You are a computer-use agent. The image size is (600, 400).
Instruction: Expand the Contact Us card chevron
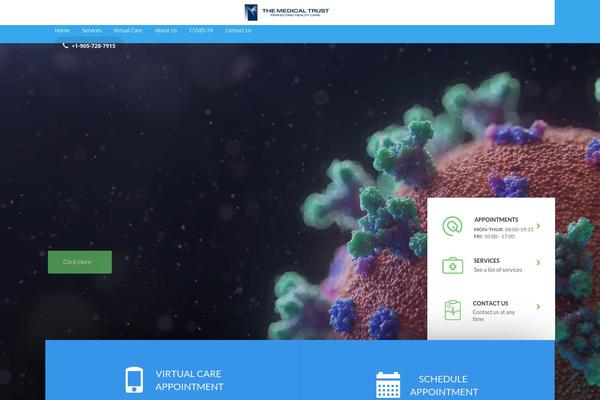click(538, 307)
